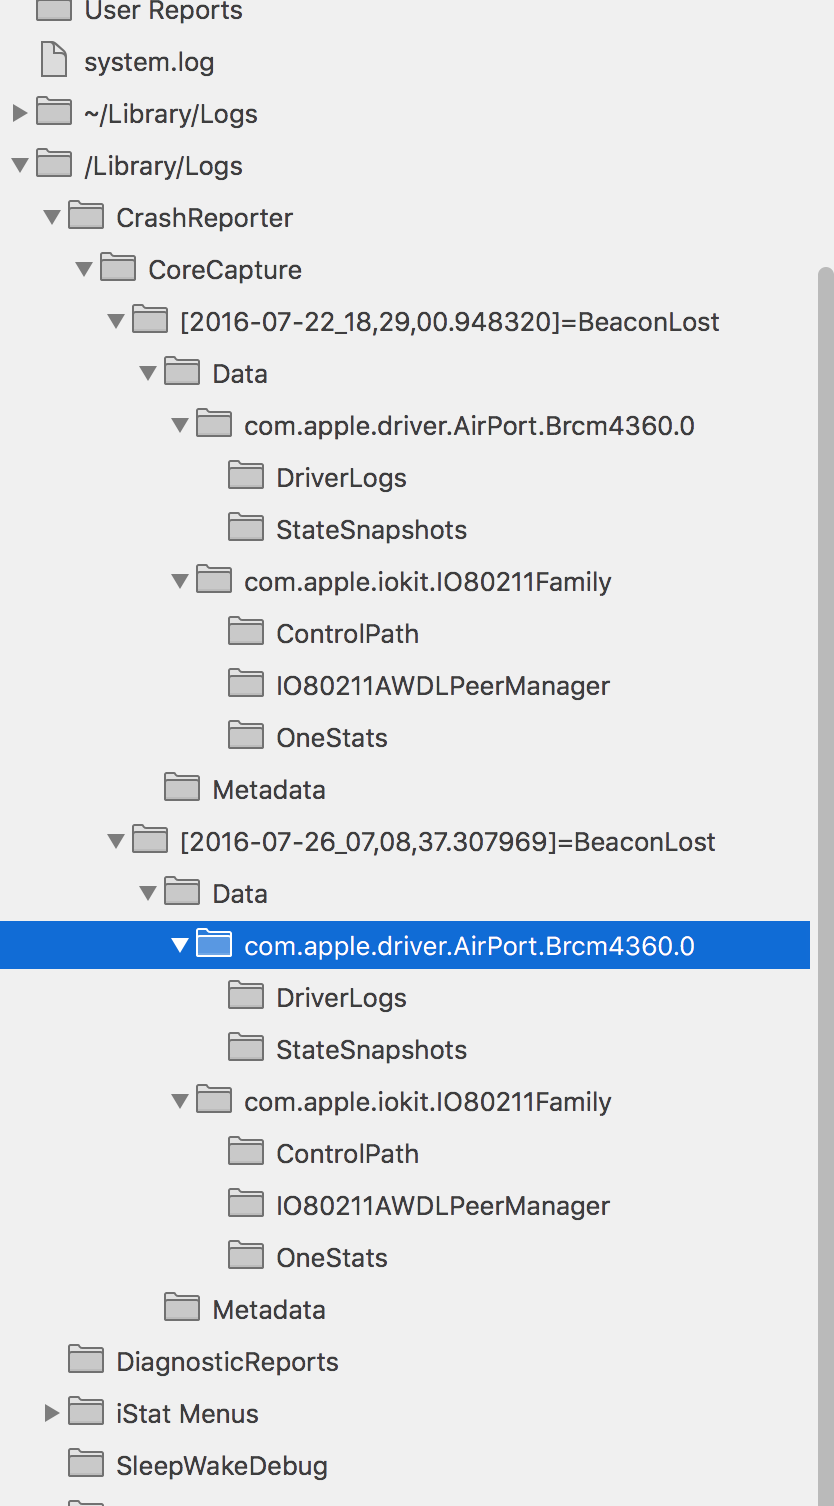This screenshot has width=834, height=1506.
Task: Collapse Data folder under 07-22 BeaconLost
Action: click(x=148, y=374)
